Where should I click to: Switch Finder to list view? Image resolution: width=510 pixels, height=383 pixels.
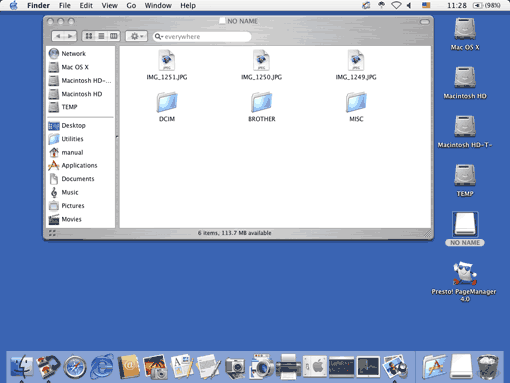coord(101,36)
